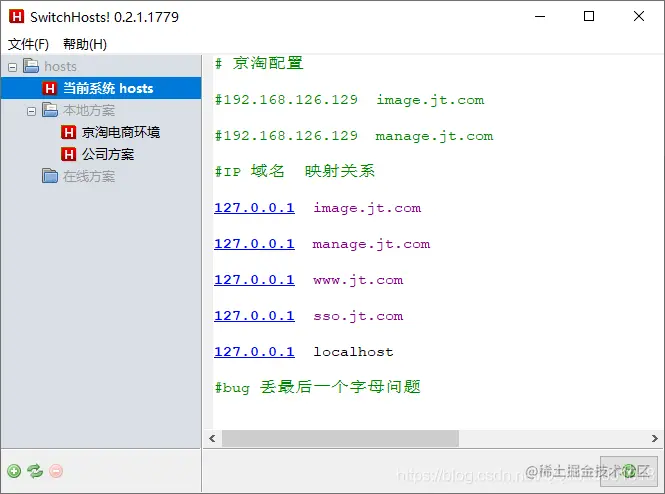
Task: Click the 127.0.0.1 link before image.jt.com
Action: click(x=254, y=208)
